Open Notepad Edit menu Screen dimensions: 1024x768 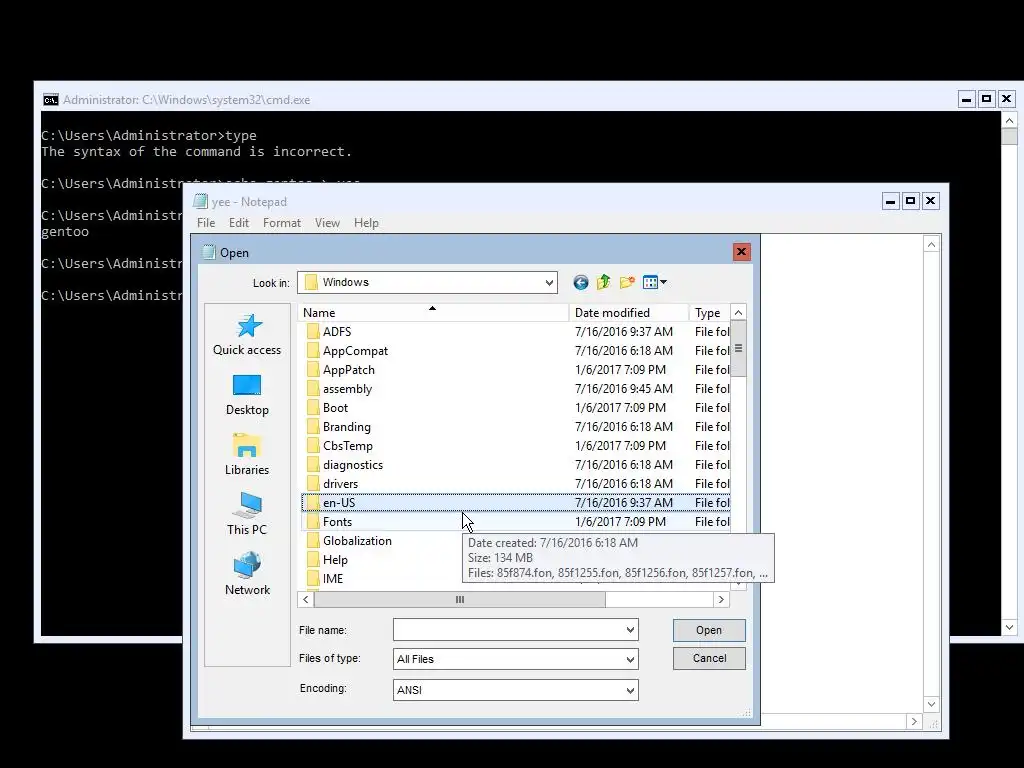(x=239, y=223)
